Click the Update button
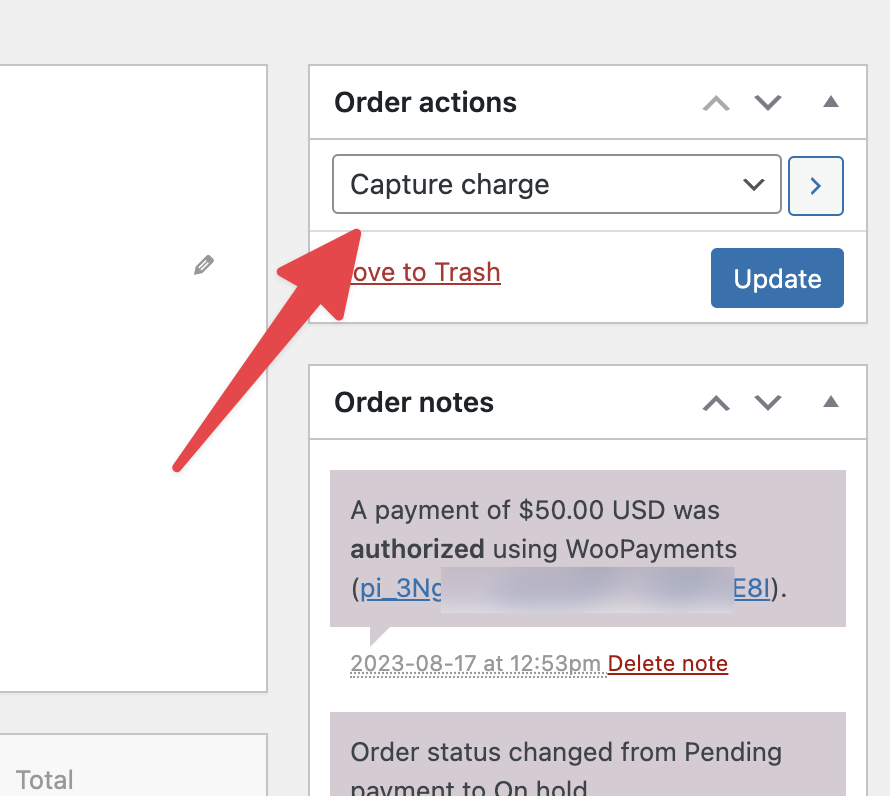Screen dimensions: 890x796 point(777,278)
